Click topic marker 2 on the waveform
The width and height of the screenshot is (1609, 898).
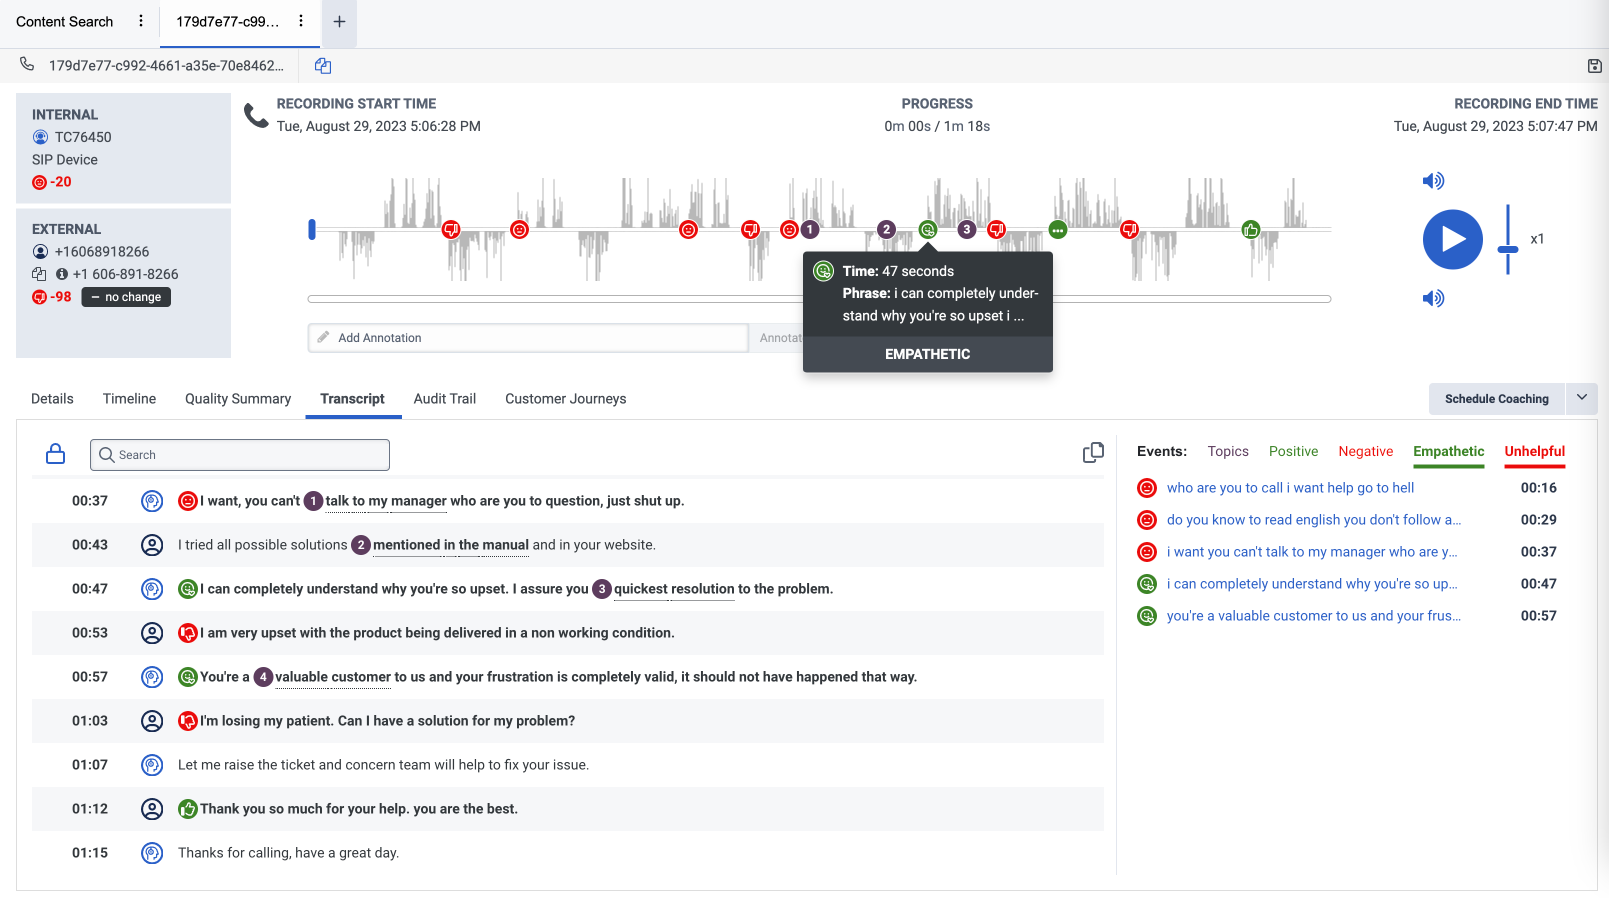(886, 230)
